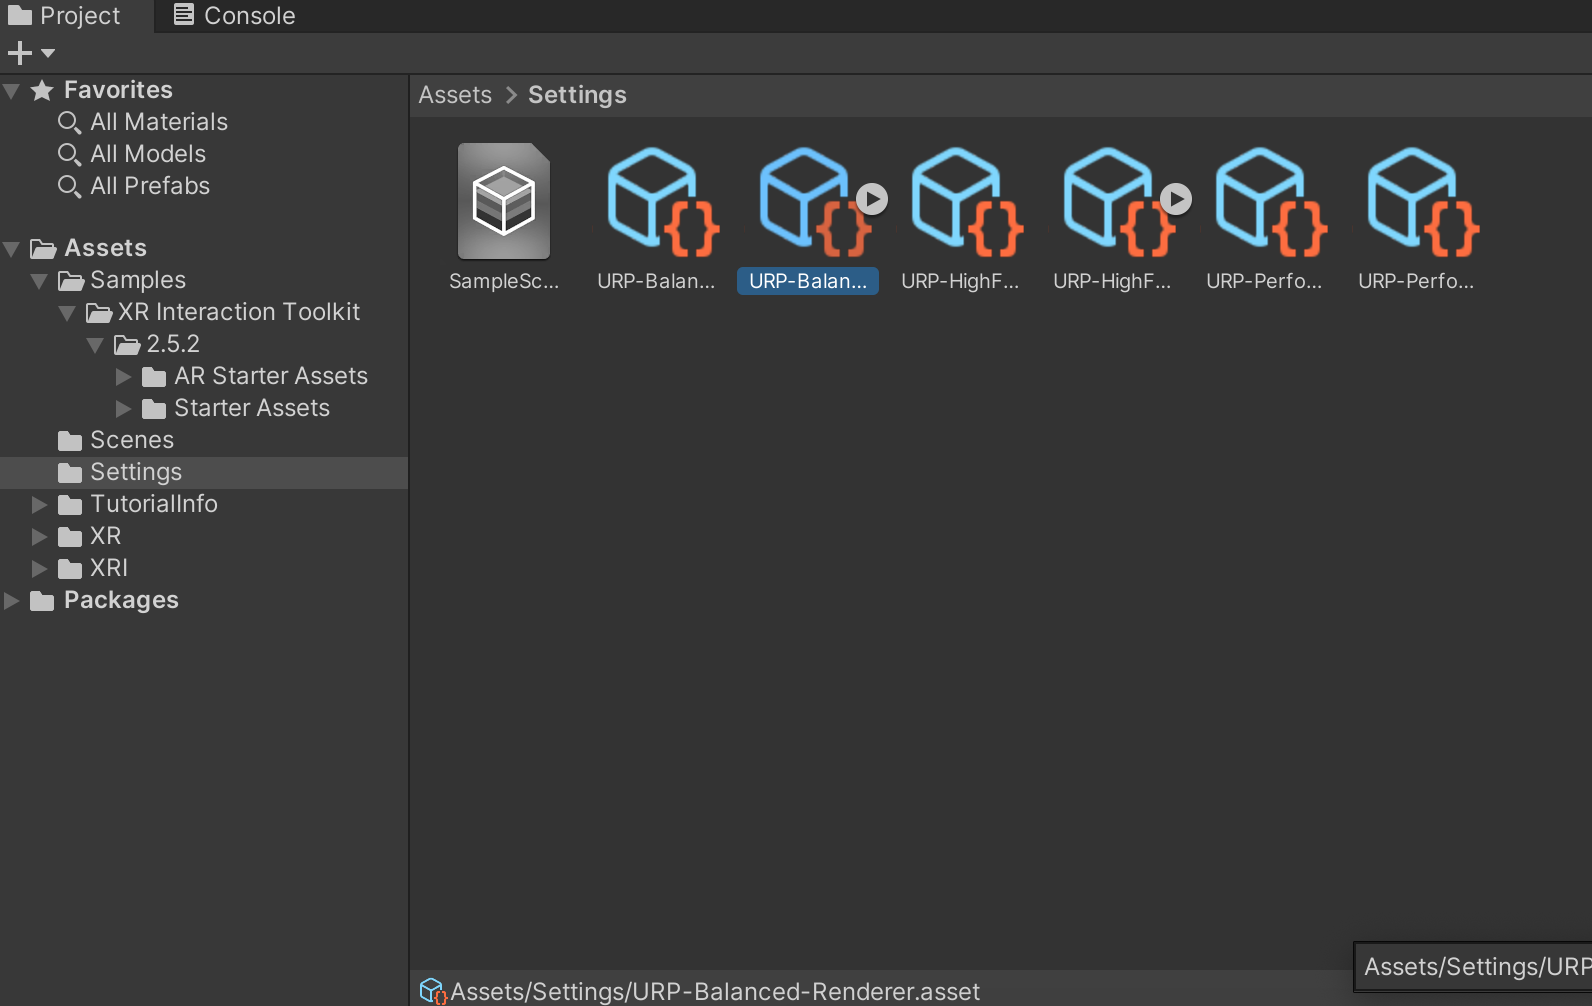Select the AR Starter Assets folder icon

point(154,377)
